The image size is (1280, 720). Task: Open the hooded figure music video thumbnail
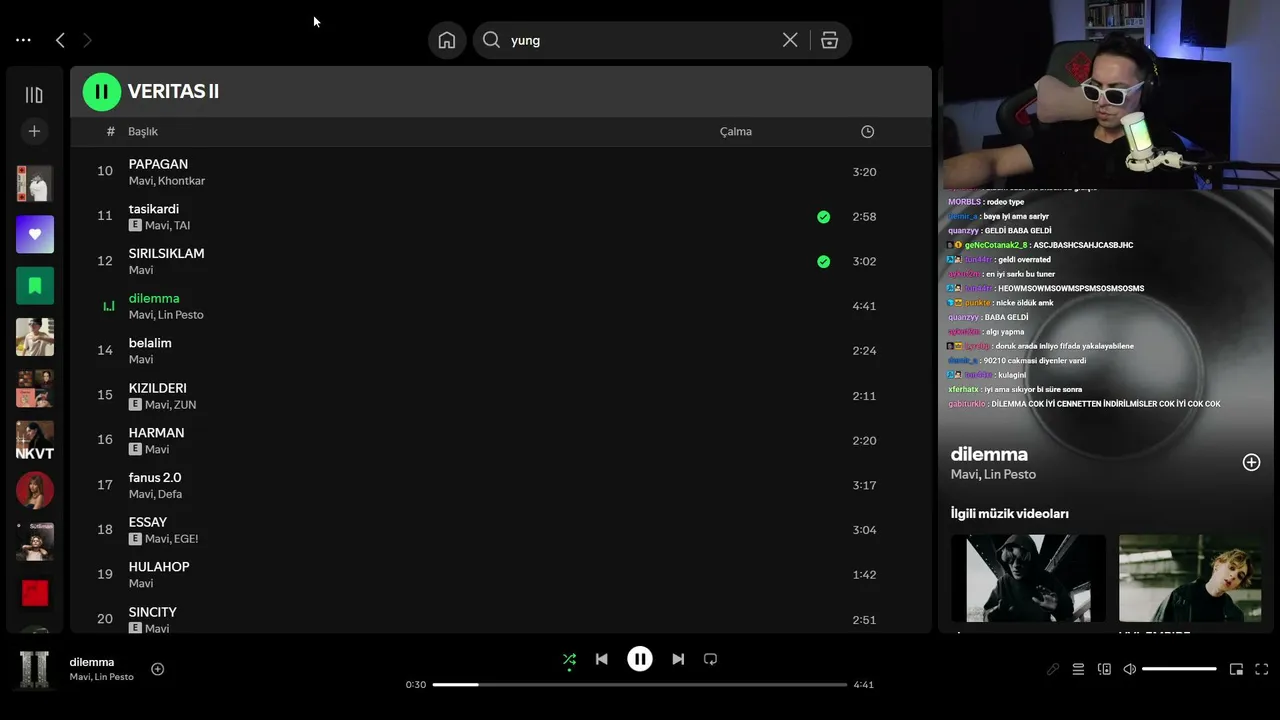click(x=1028, y=578)
